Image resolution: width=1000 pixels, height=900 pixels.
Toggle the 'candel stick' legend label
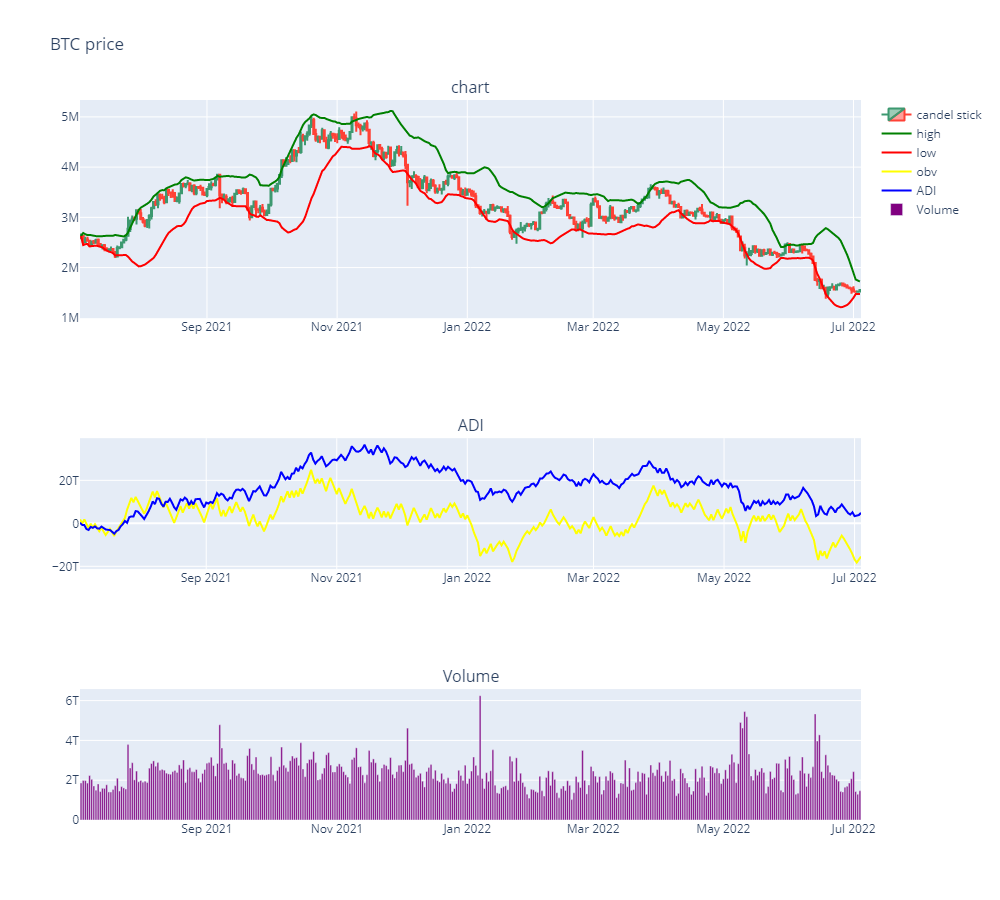point(948,115)
